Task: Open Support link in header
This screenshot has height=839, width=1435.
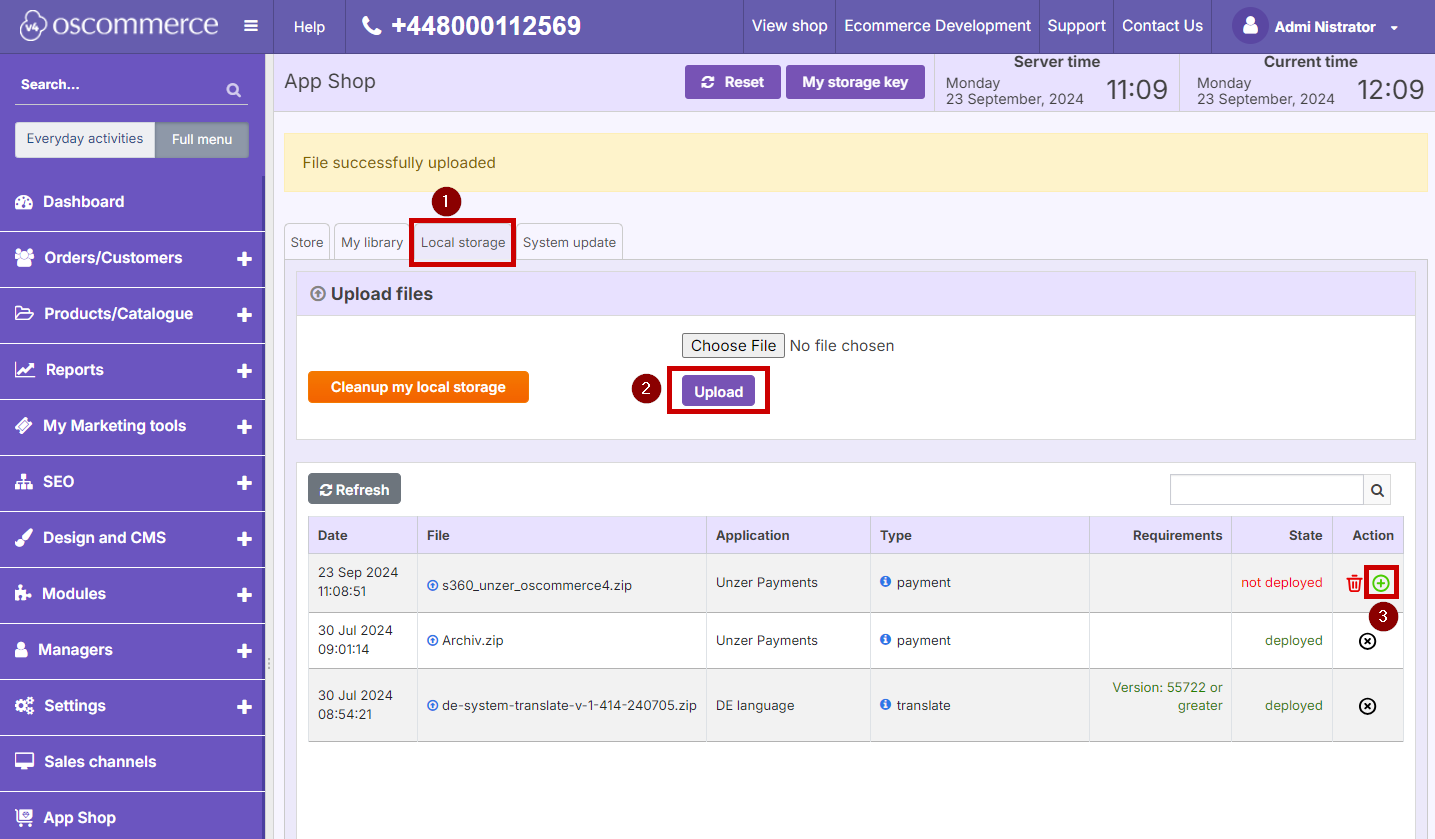Action: coord(1077,26)
